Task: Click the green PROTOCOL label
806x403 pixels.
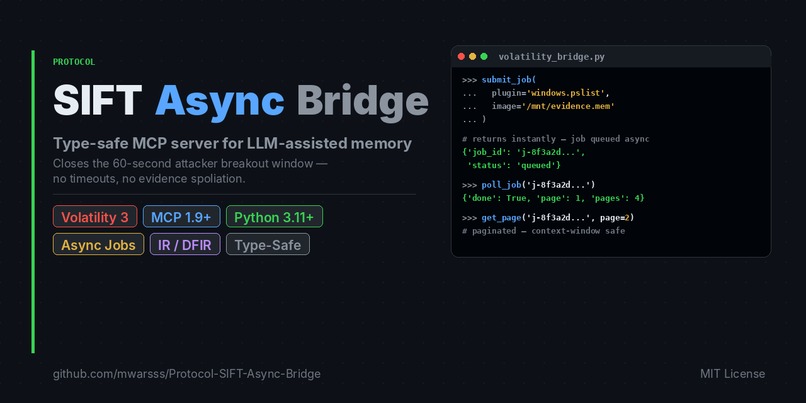Action: (x=74, y=62)
